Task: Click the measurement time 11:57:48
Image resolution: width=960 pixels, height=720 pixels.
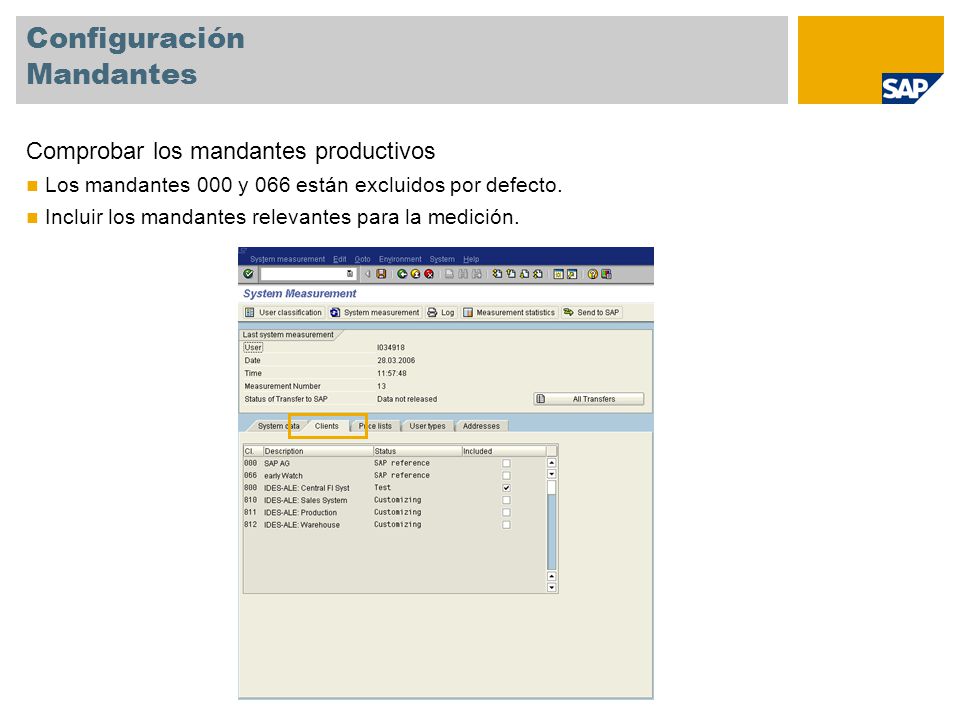Action: click(x=392, y=373)
